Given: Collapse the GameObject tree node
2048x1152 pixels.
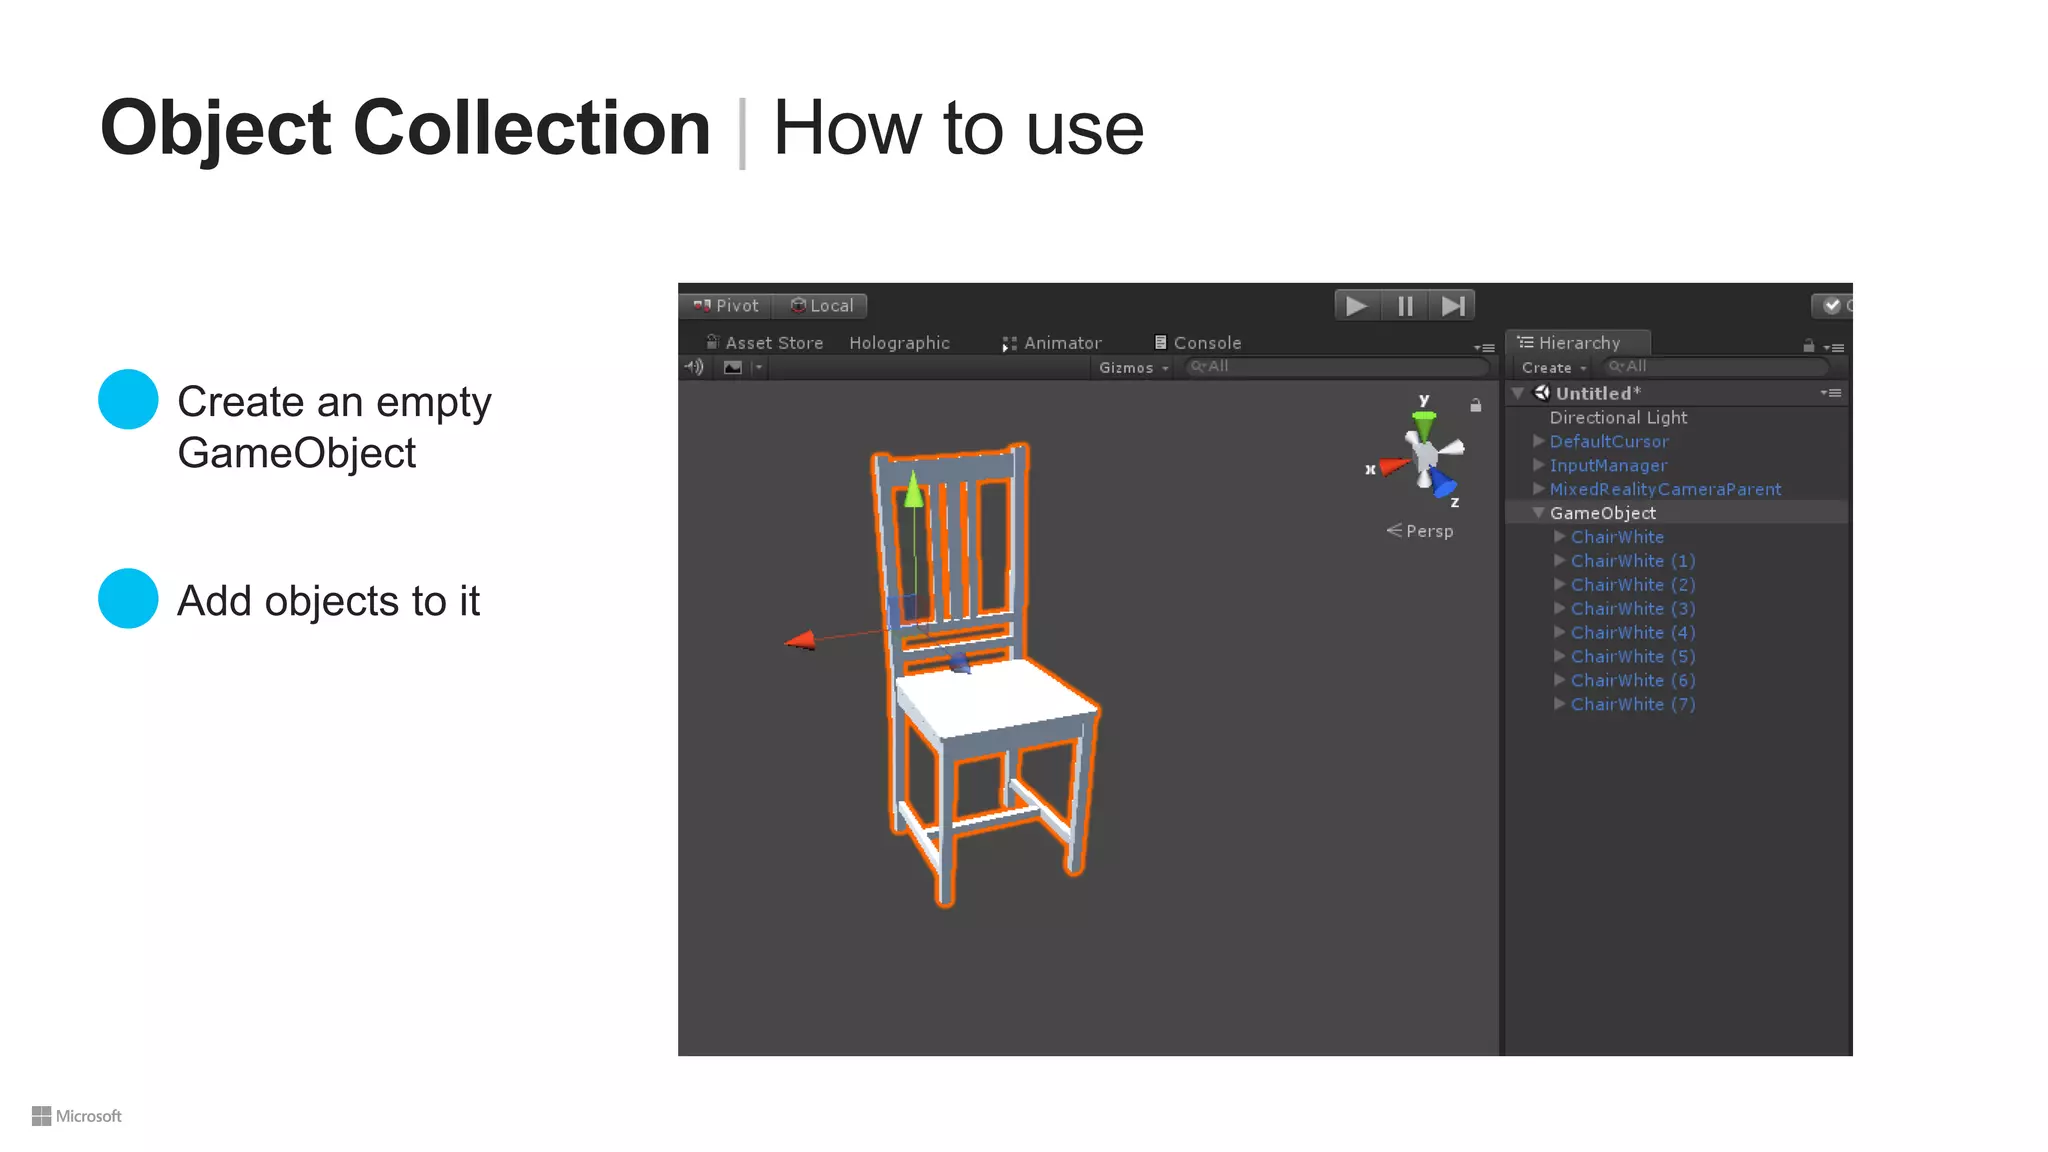Looking at the screenshot, I should (x=1538, y=513).
